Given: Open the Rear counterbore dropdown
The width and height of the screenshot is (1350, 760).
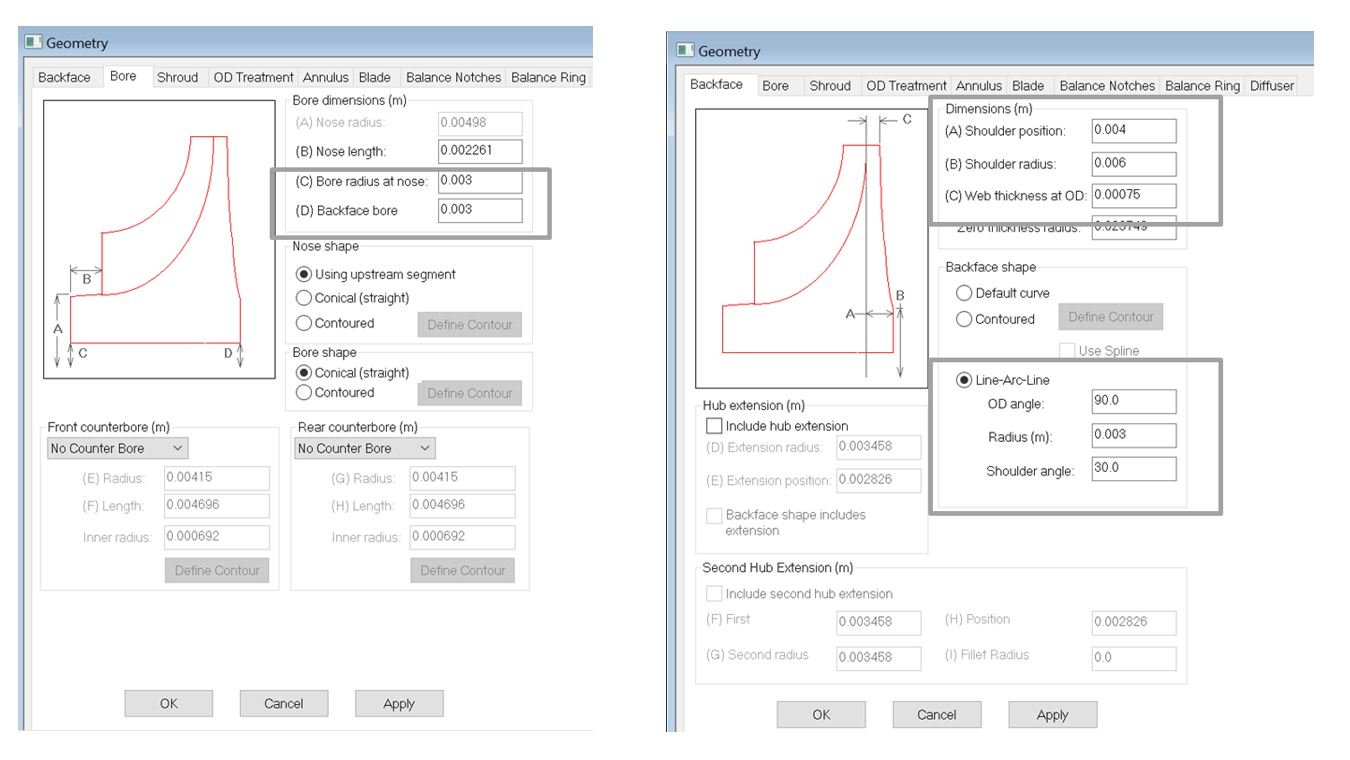Looking at the screenshot, I should 365,449.
